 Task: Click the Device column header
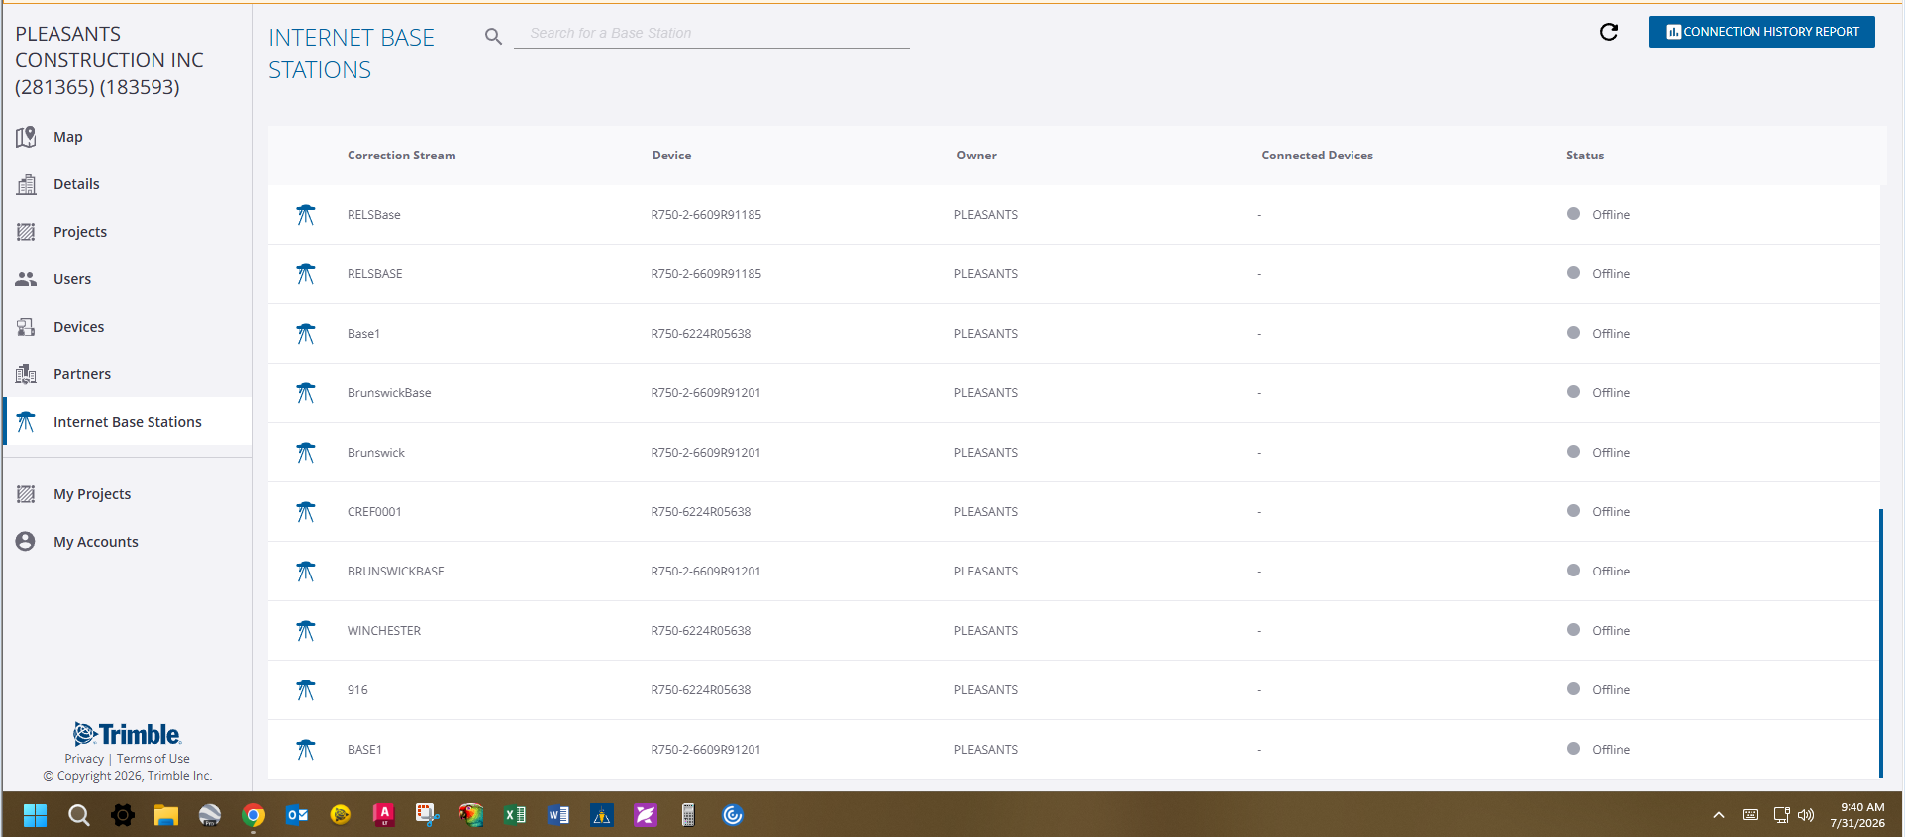pyautogui.click(x=671, y=155)
